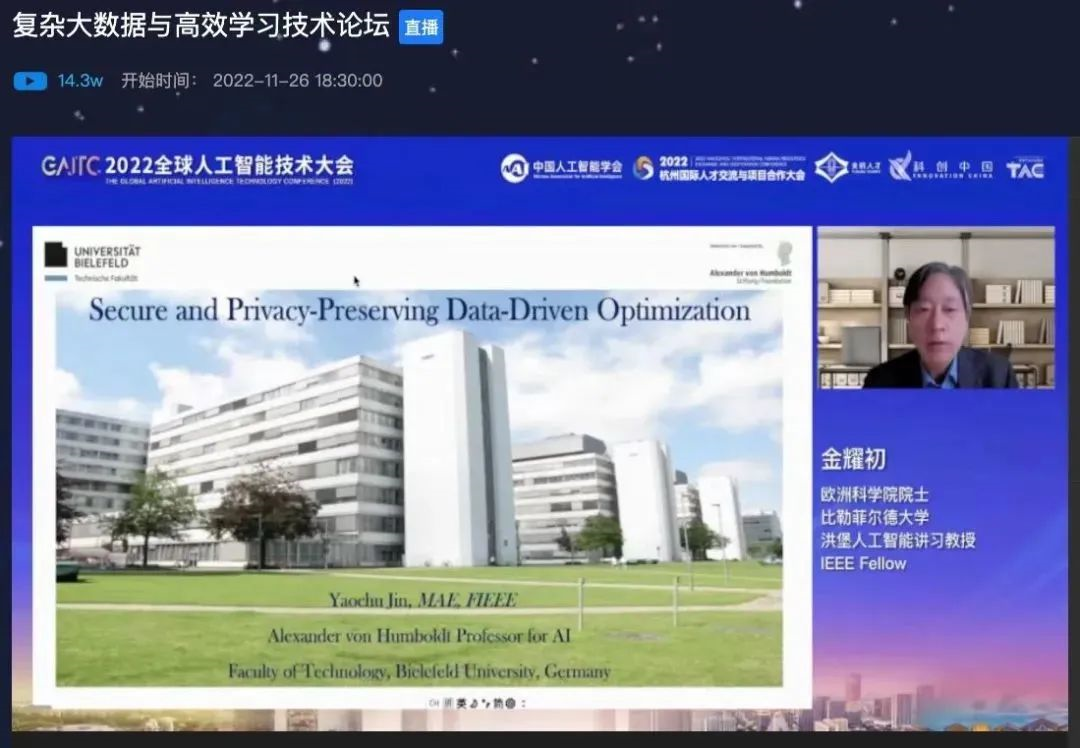Viewport: 1080px width, 748px height.
Task: Click the blue play icon beside view count
Action: click(30, 81)
